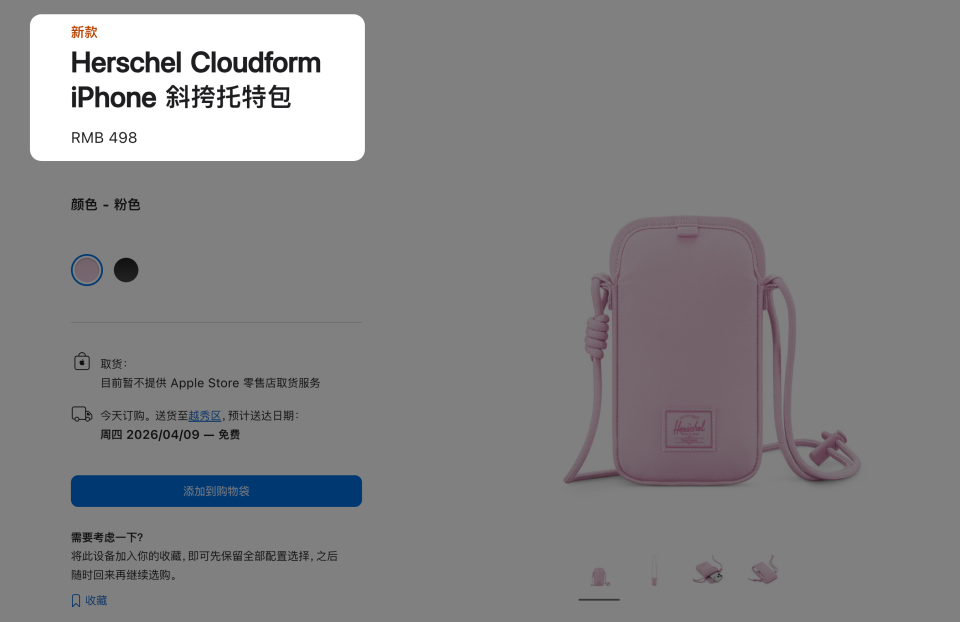Image resolution: width=960 pixels, height=622 pixels.
Task: Click the Apple Store 零售店取货服务 notice text
Action: pos(211,383)
